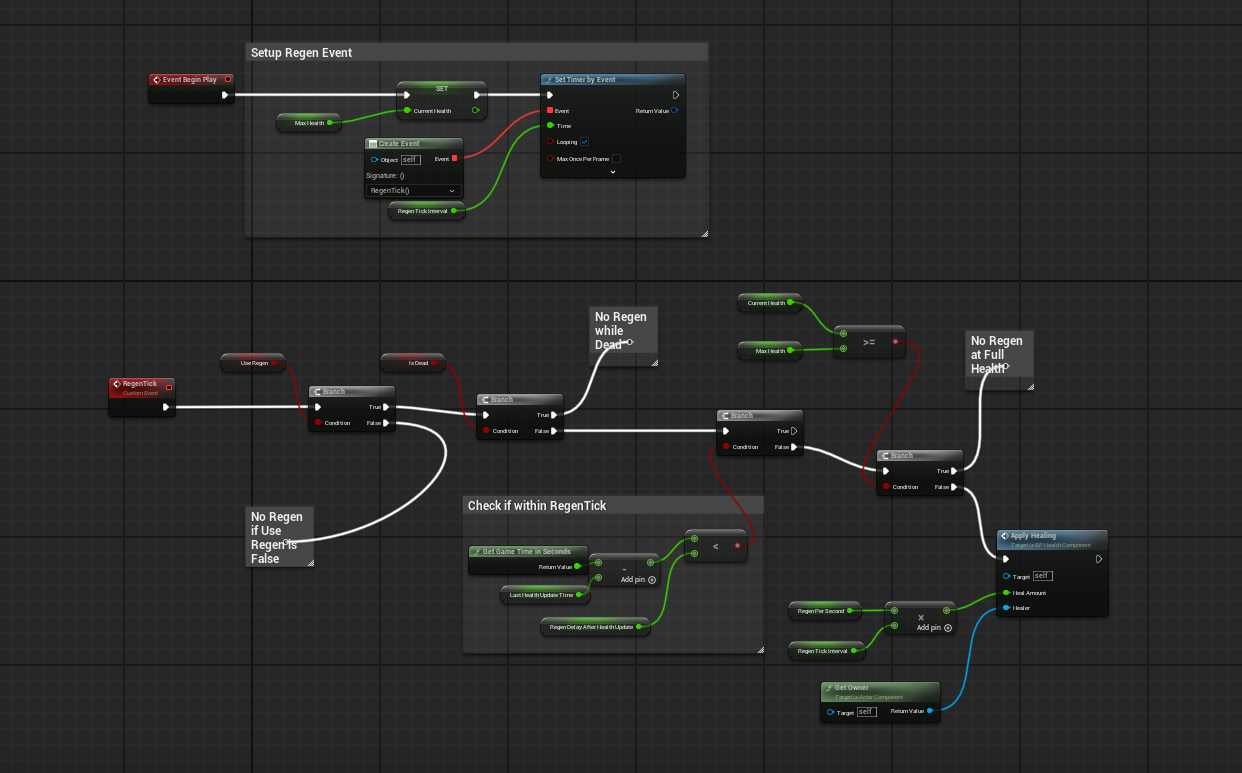
Task: Click unconnected True pin on the less-than Branch
Action: point(795,431)
